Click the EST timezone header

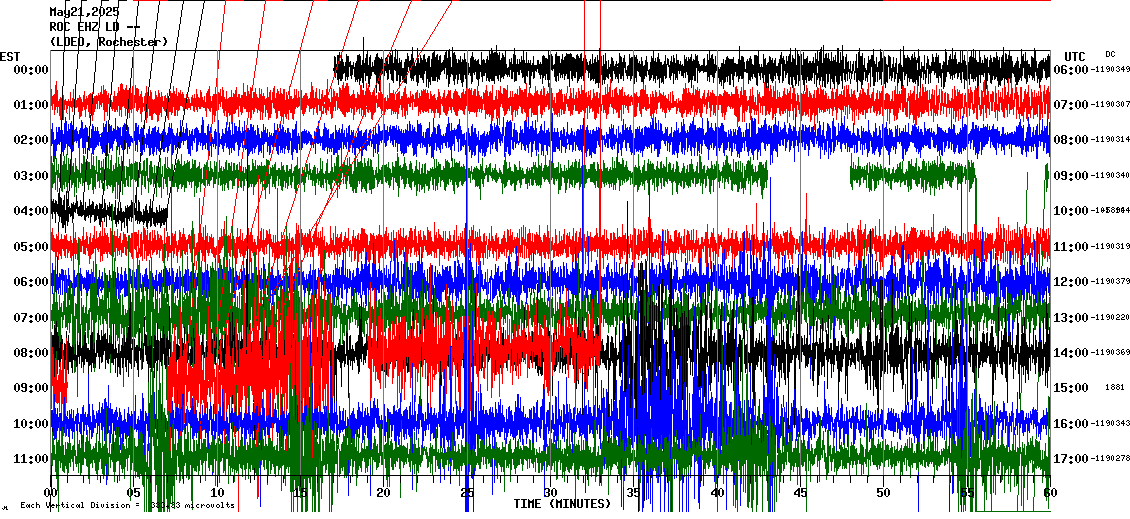click(x=10, y=55)
